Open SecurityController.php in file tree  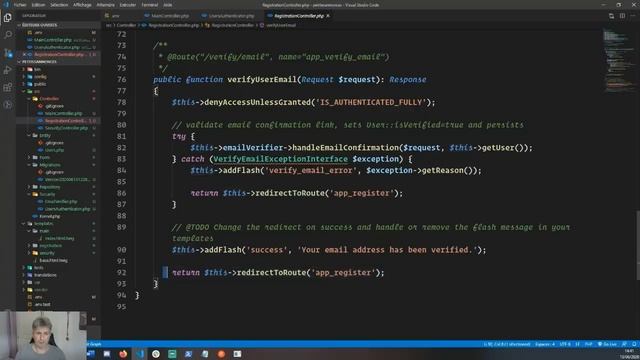66,128
